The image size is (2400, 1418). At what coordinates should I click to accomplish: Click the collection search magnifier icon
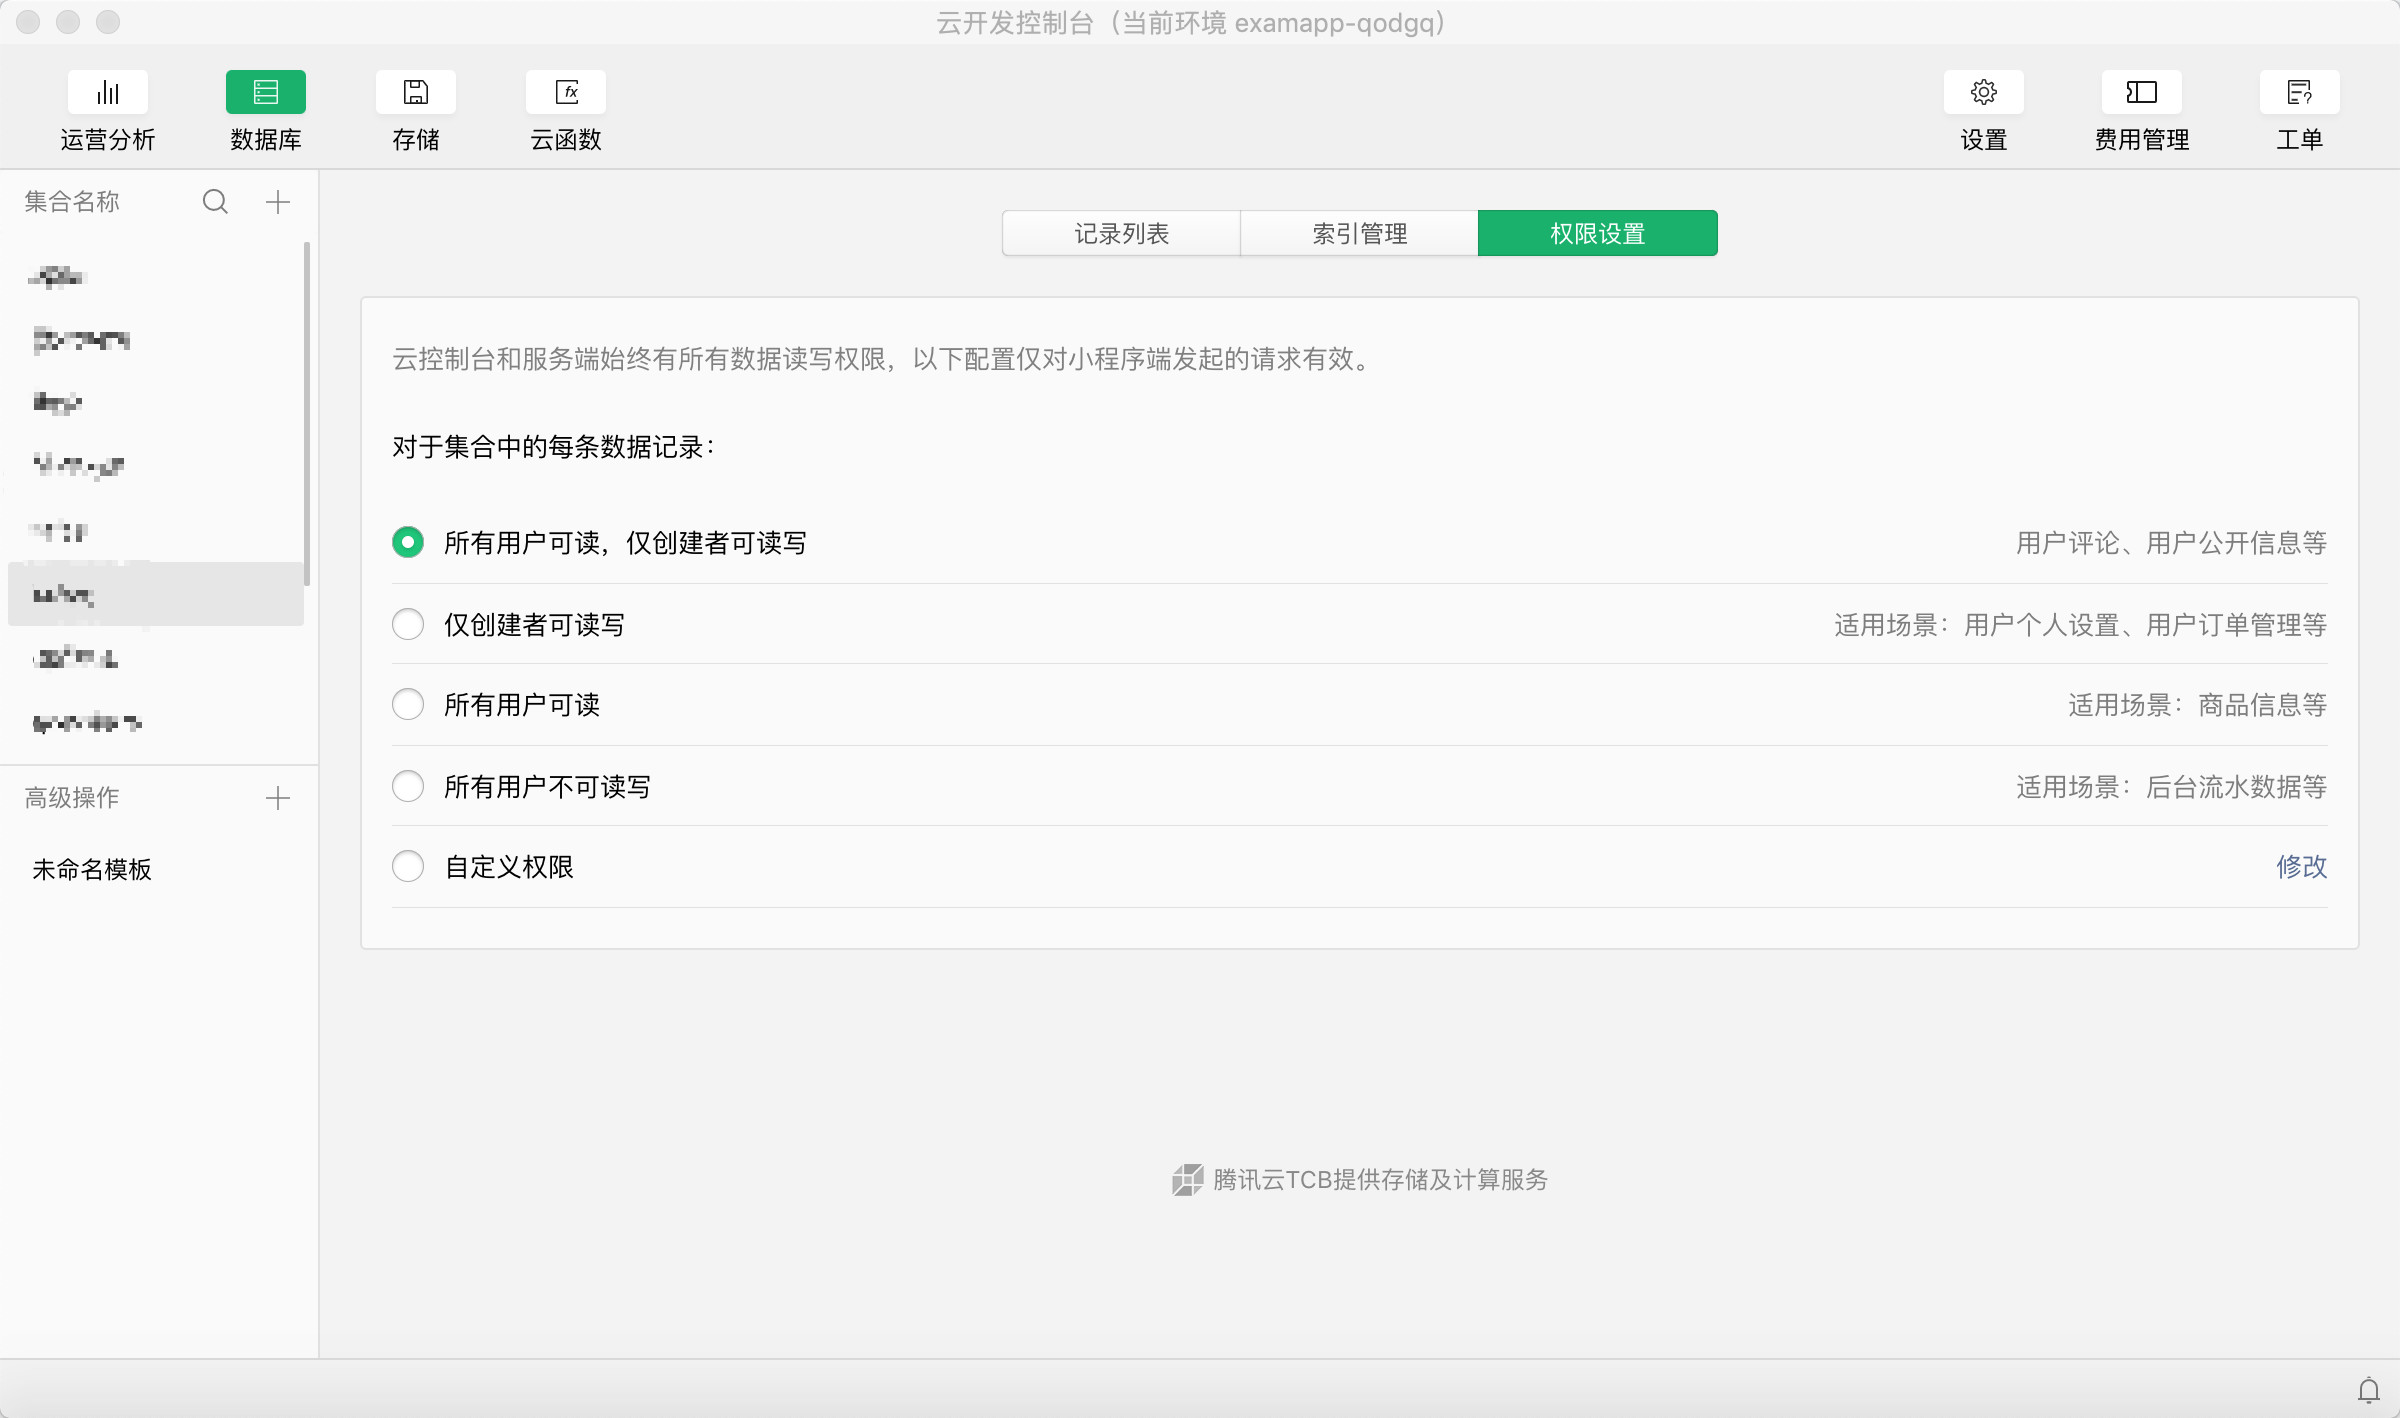215,202
